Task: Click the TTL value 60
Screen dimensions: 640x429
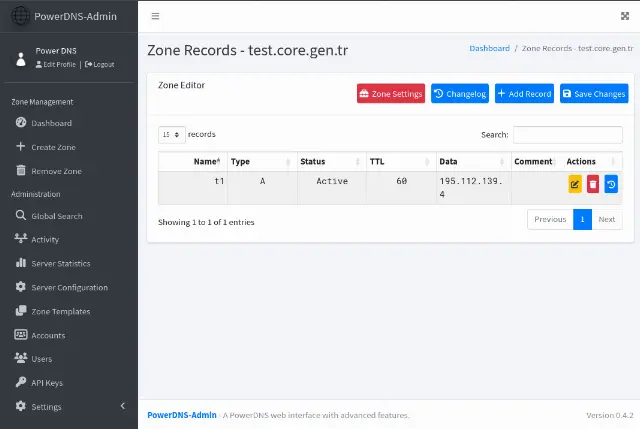Action: (x=401, y=181)
